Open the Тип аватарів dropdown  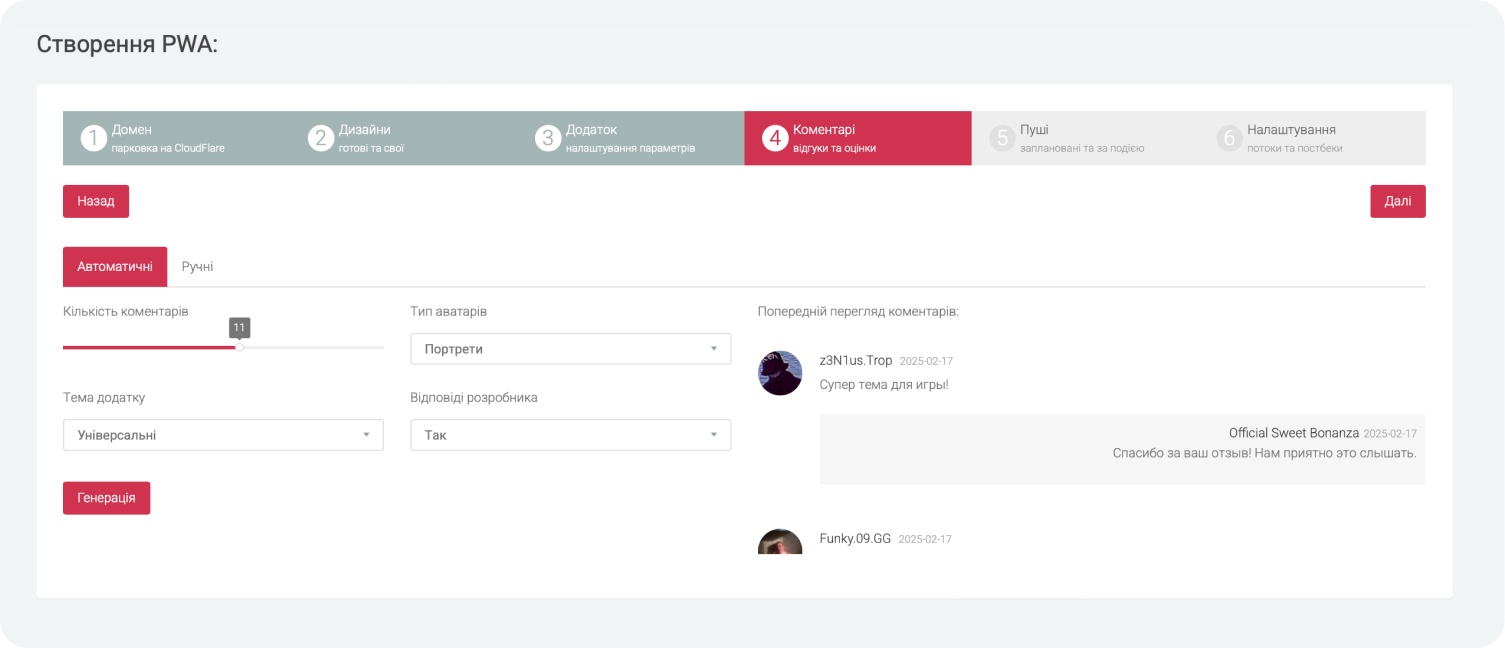tap(570, 349)
